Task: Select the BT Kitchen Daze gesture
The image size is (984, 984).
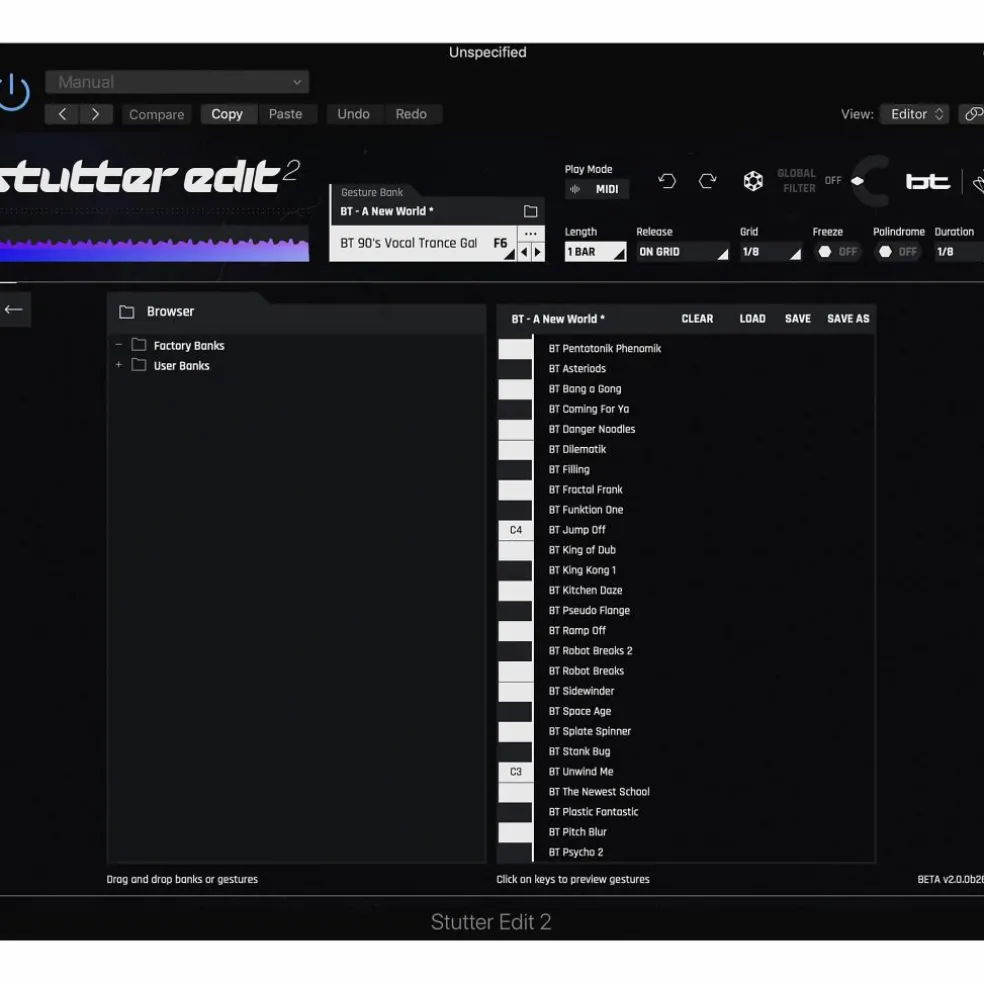Action: click(586, 591)
